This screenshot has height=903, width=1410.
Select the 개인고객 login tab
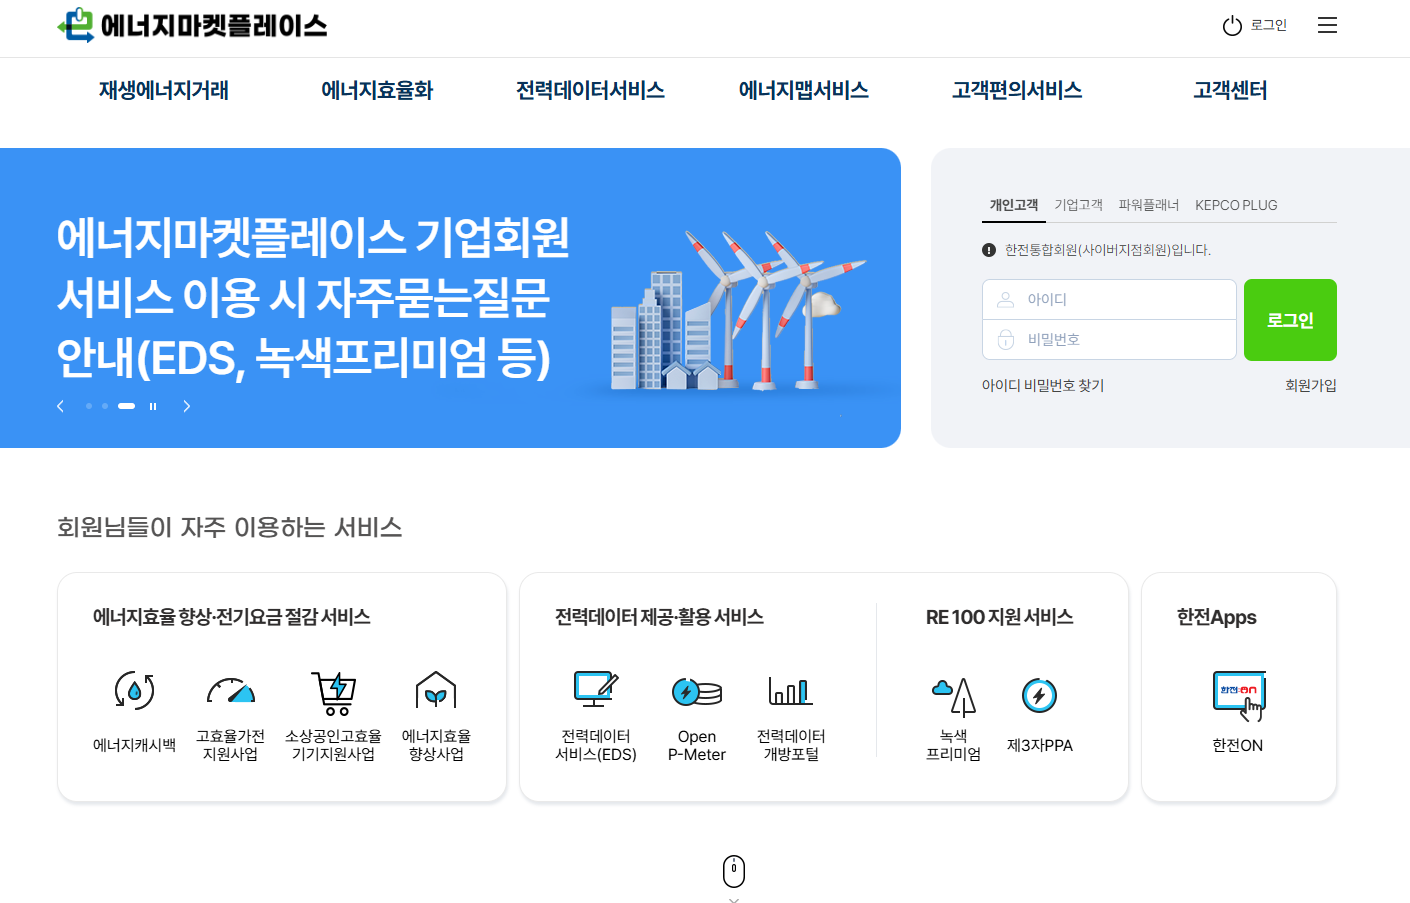click(x=1014, y=205)
